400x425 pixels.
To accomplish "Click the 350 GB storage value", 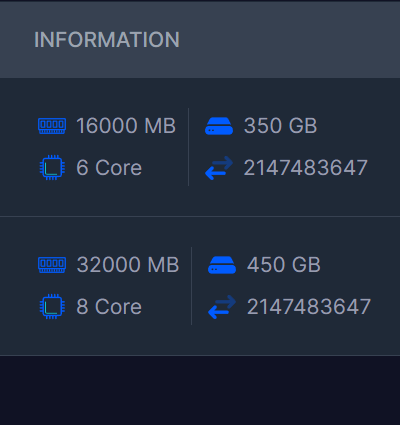I will coord(280,126).
